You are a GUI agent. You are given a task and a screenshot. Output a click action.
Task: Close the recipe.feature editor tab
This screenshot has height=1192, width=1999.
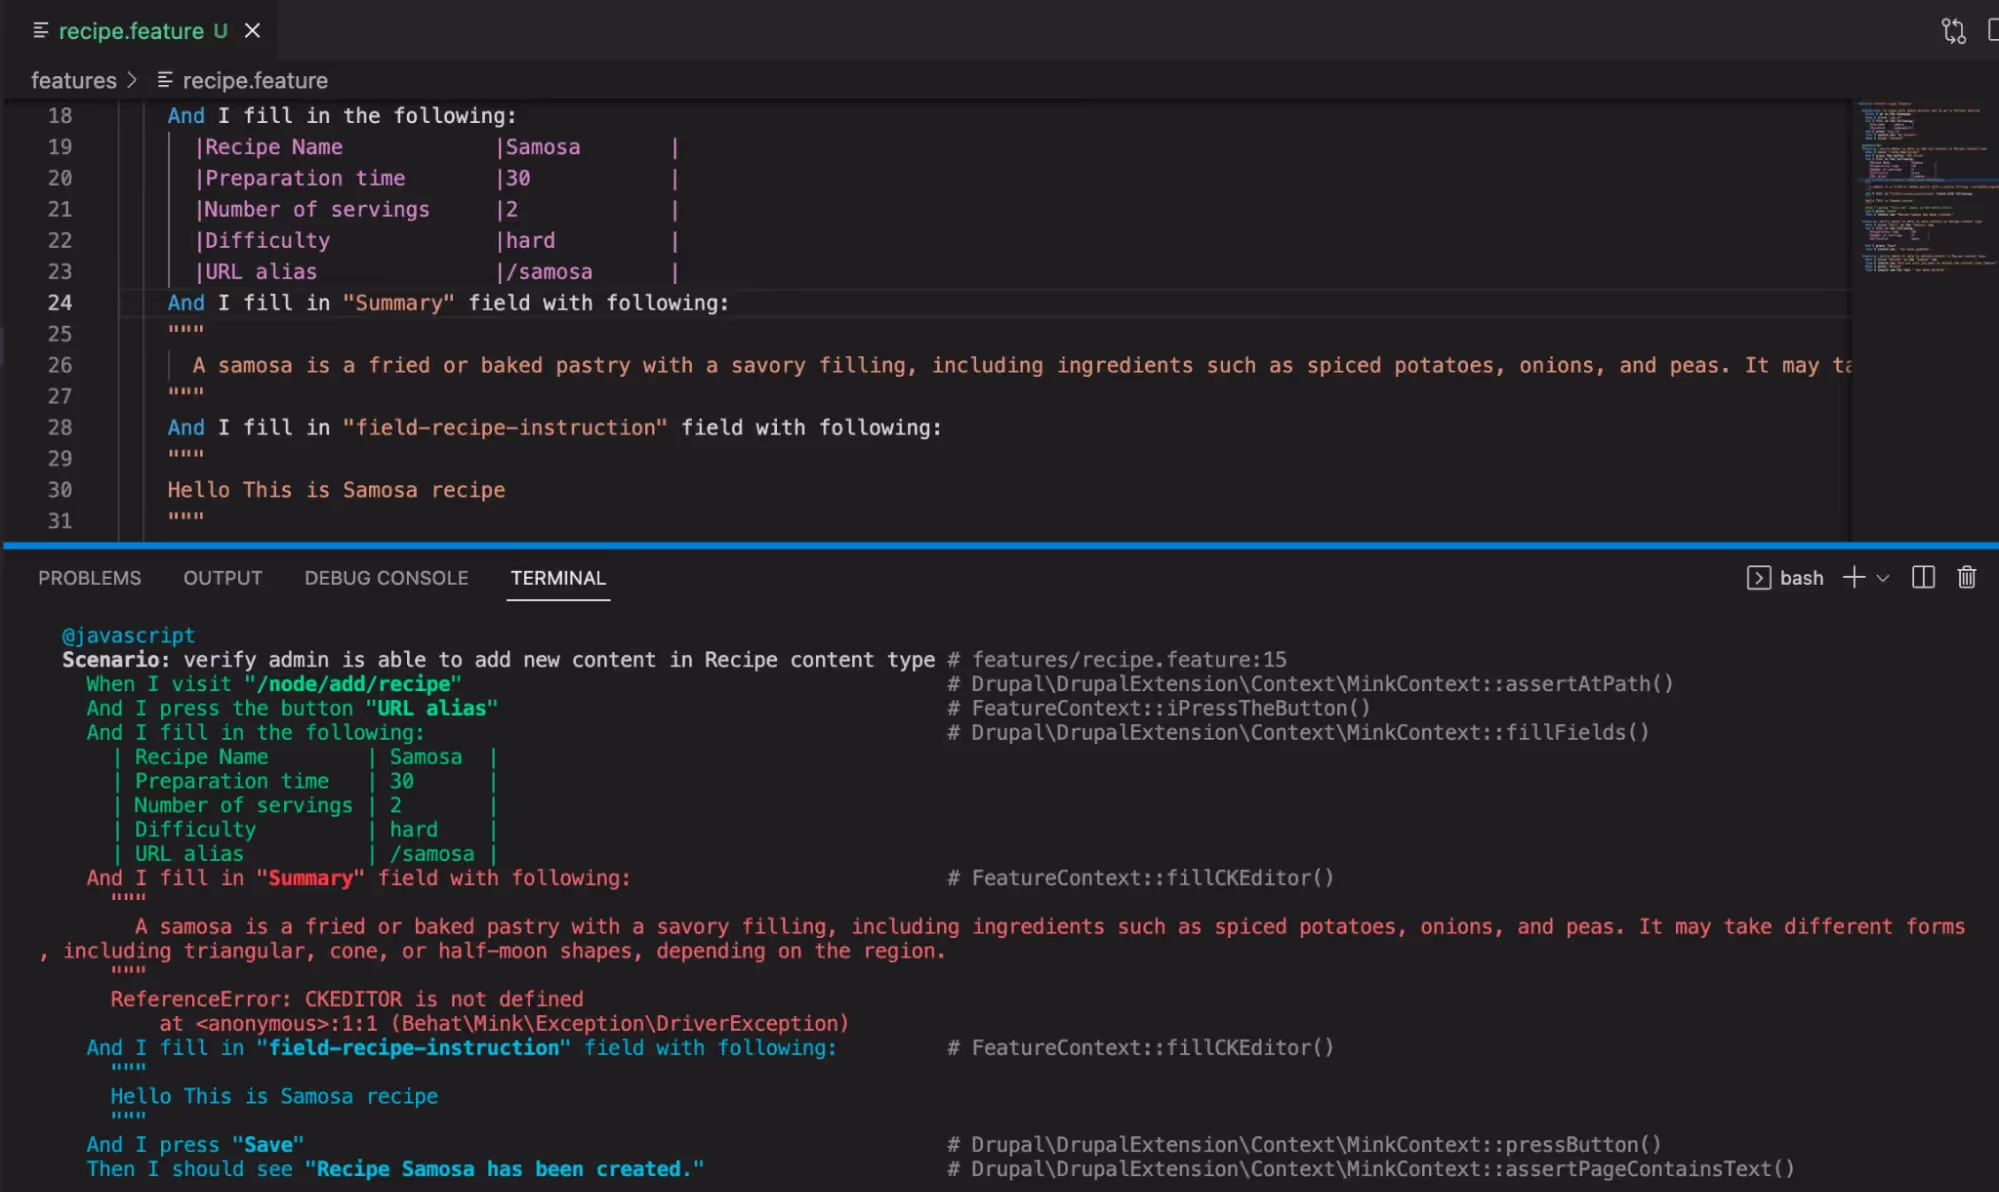(x=253, y=31)
